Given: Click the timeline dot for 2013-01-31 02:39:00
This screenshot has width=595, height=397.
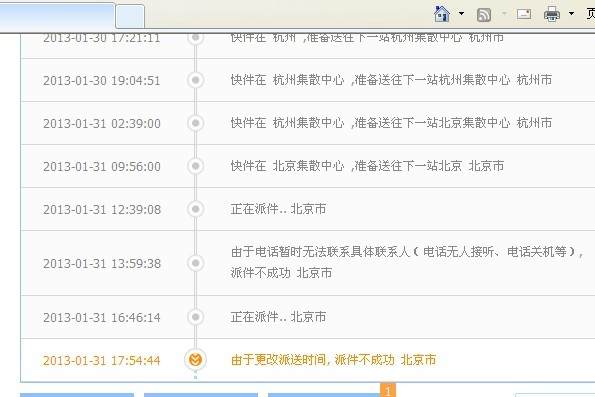Looking at the screenshot, I should point(195,123).
